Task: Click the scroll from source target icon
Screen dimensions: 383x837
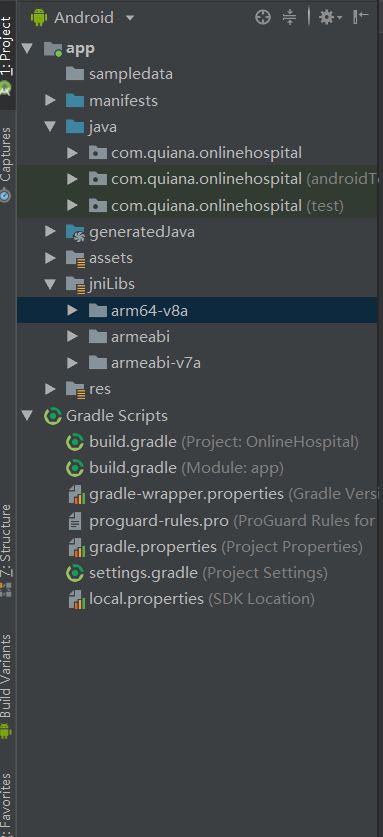Action: pos(263,18)
